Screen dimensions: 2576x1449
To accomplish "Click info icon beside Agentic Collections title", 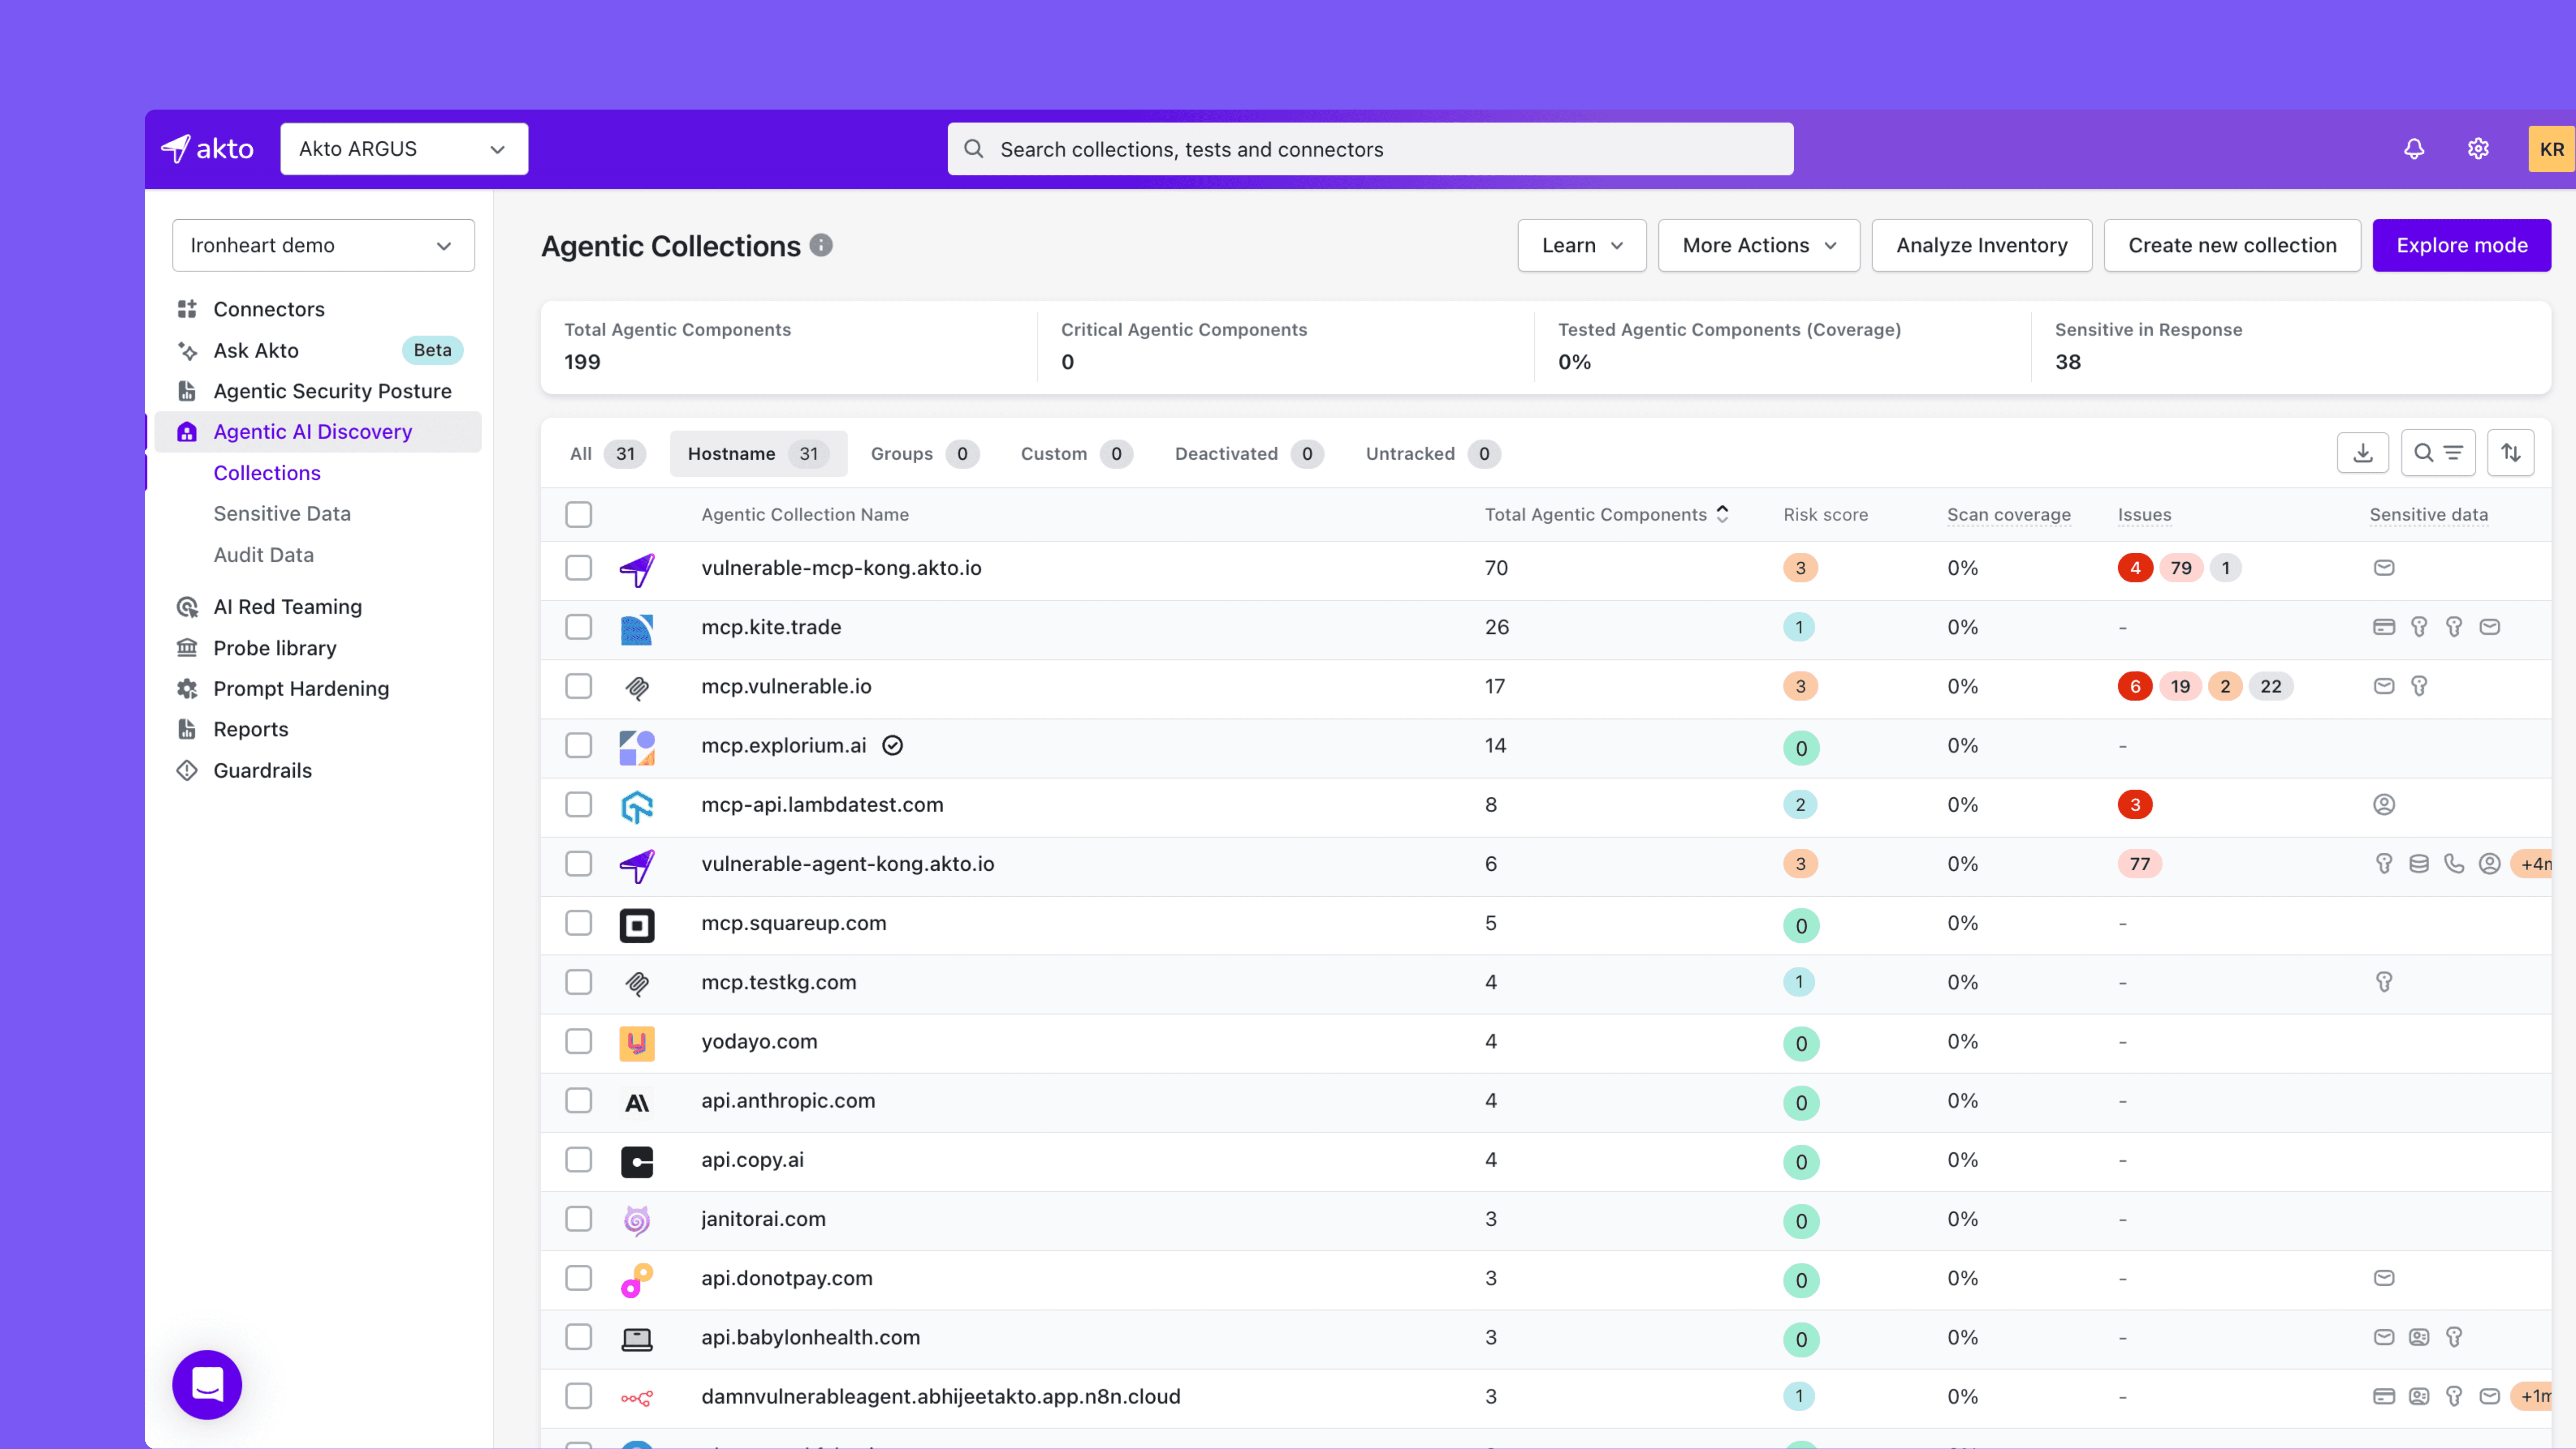I will pos(821,245).
